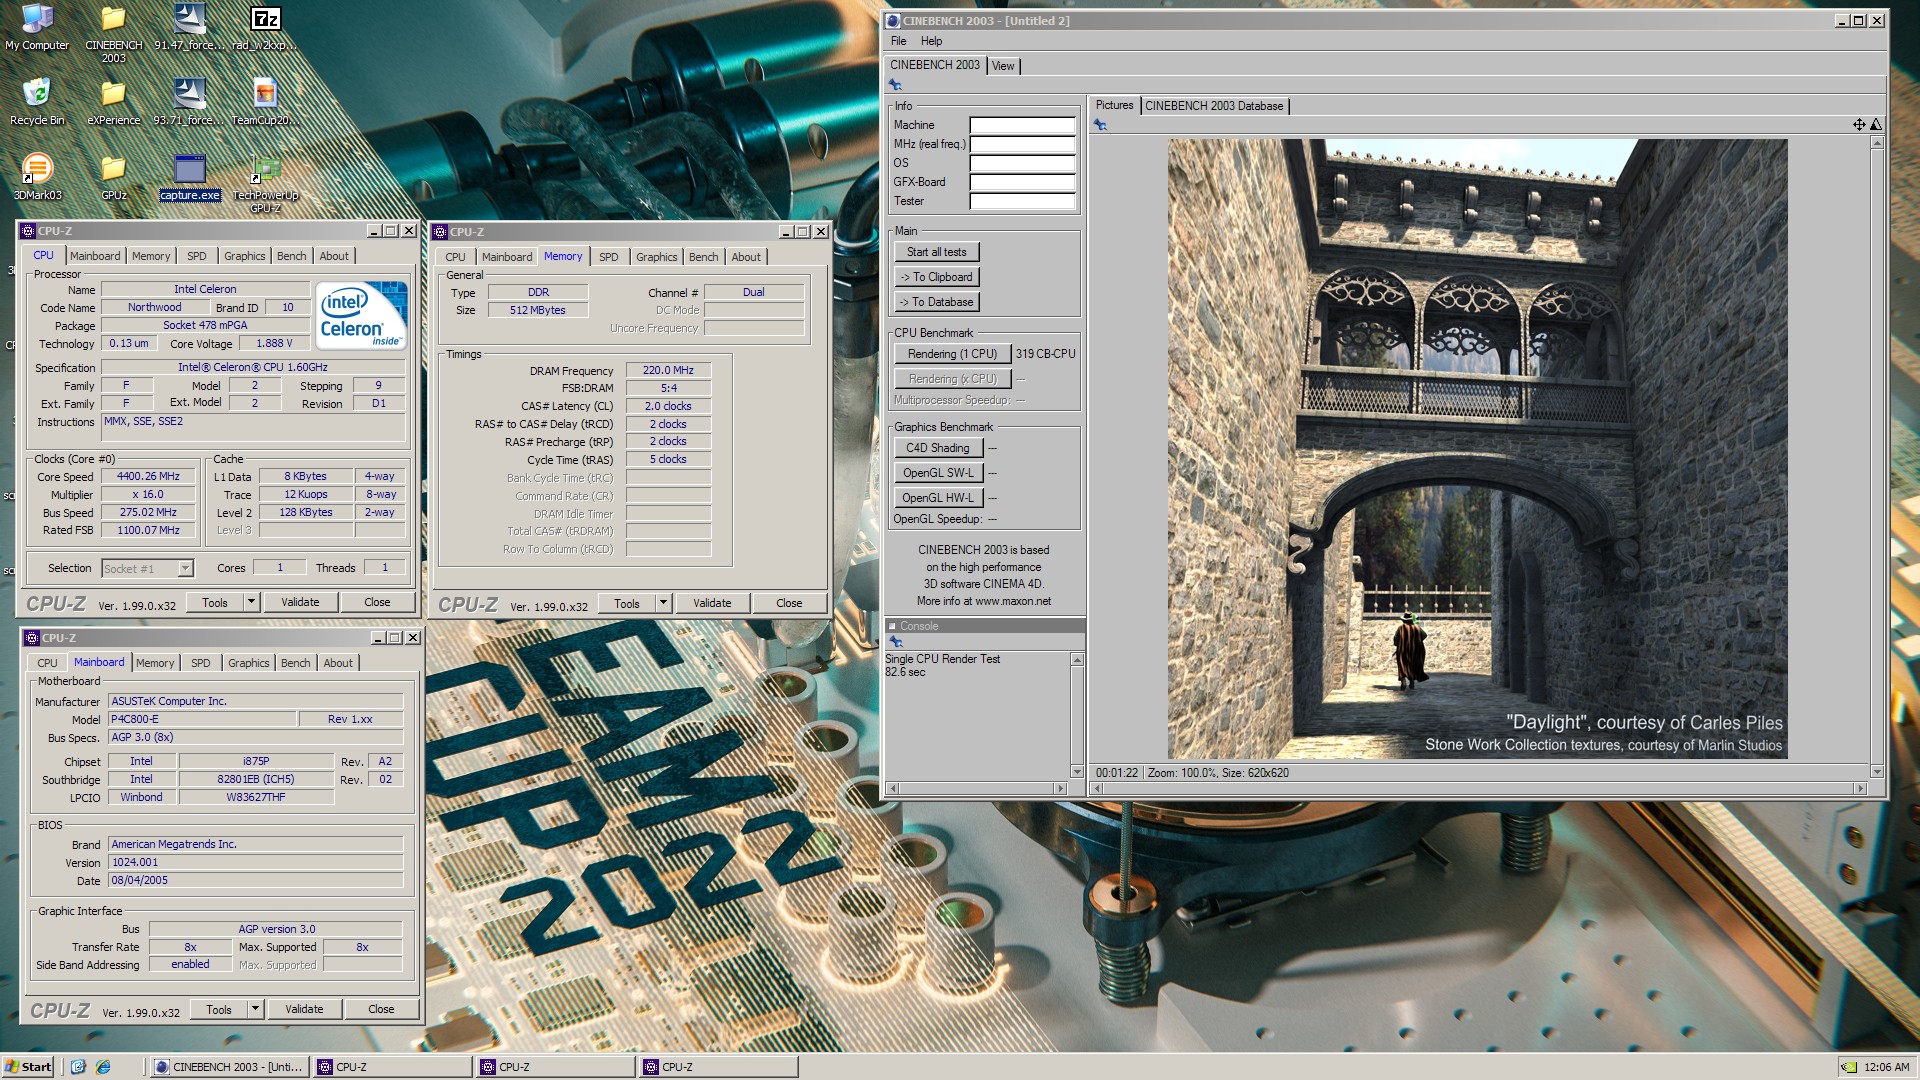Launch the TechPowerUp GPU-Z shortcut
The image size is (1920, 1080).
tap(265, 183)
